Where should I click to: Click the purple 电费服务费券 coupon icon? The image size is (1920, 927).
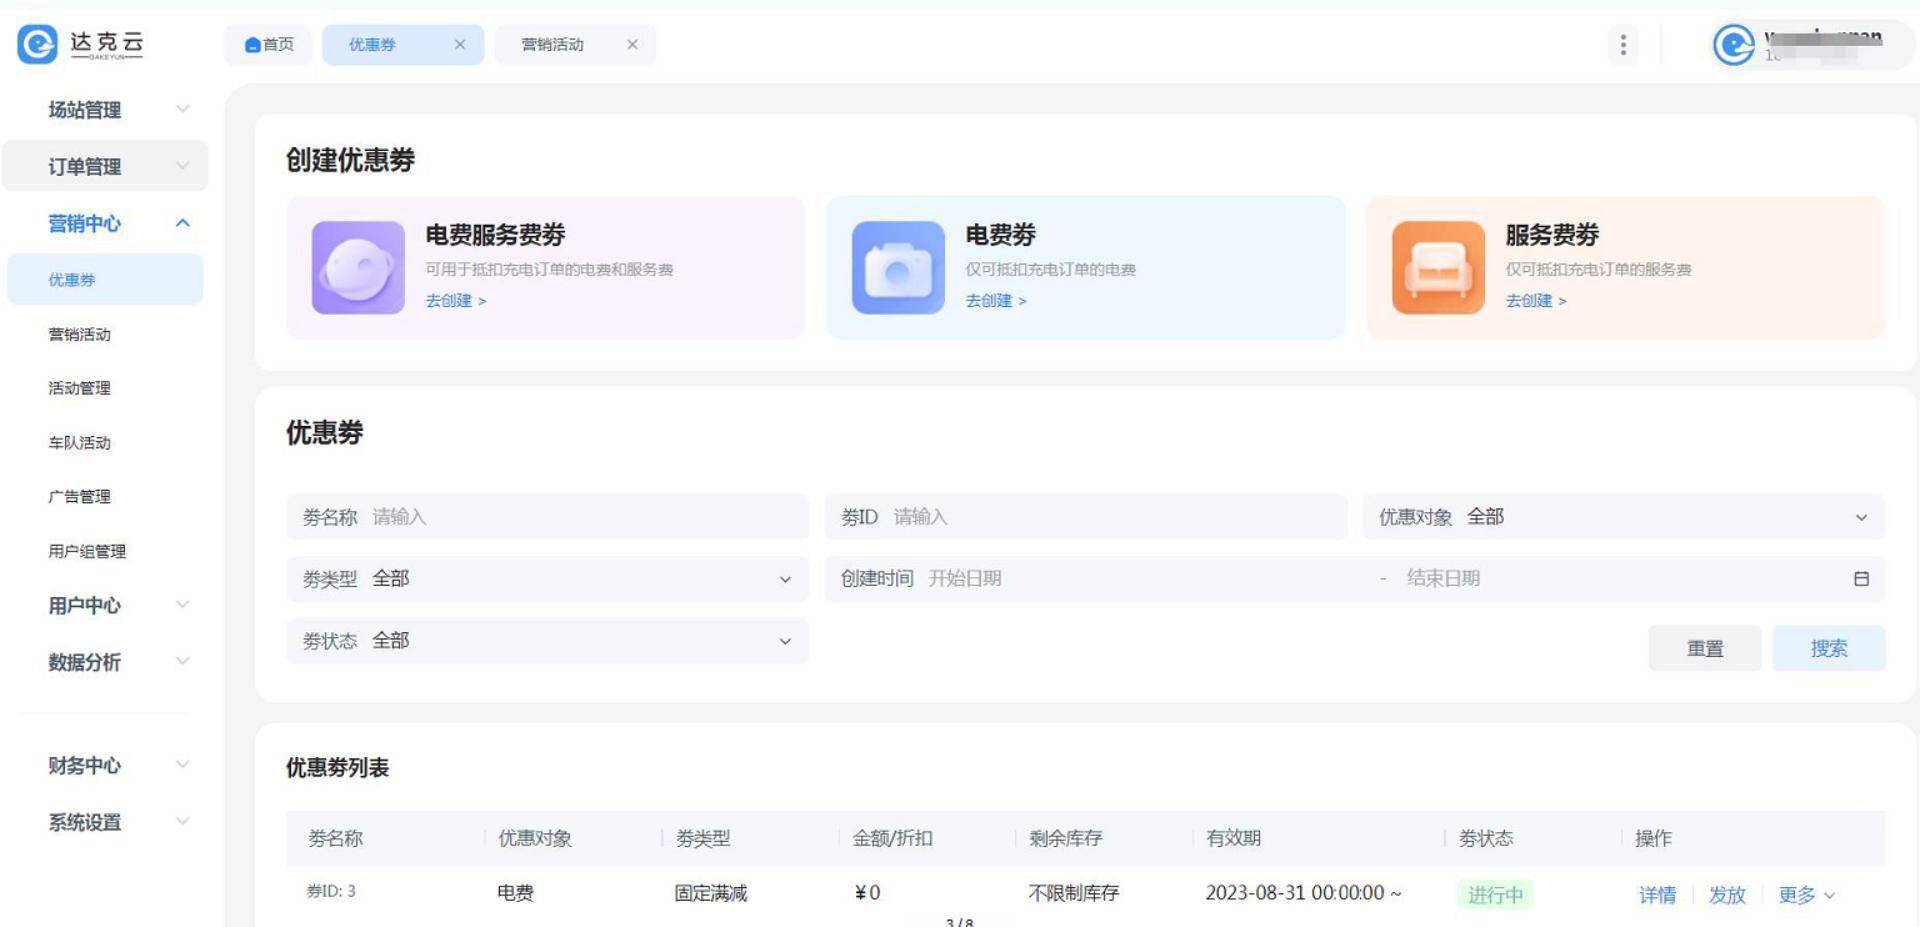pyautogui.click(x=358, y=268)
